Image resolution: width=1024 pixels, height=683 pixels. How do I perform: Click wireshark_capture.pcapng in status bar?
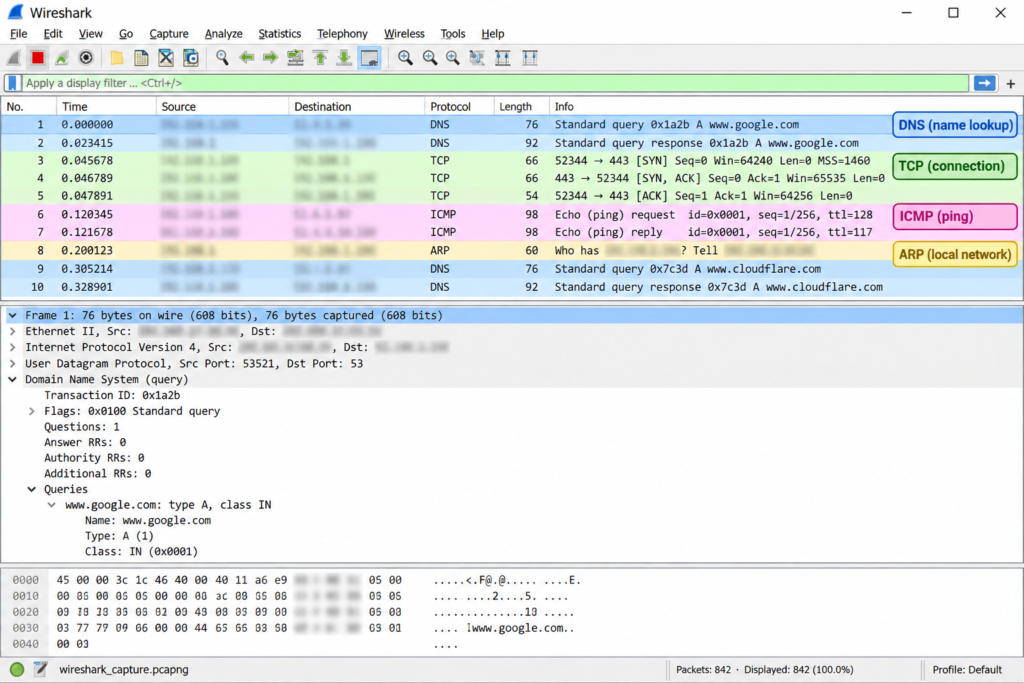click(123, 670)
